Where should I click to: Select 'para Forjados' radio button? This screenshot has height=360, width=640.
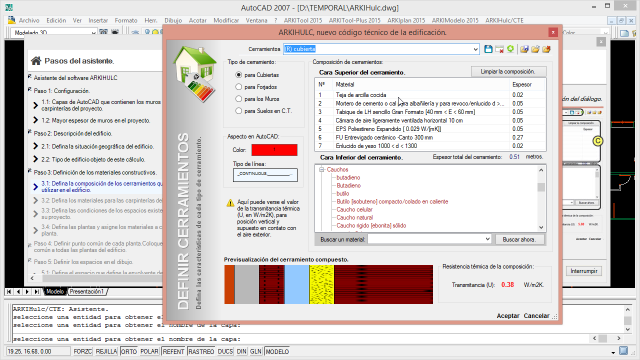(239, 87)
